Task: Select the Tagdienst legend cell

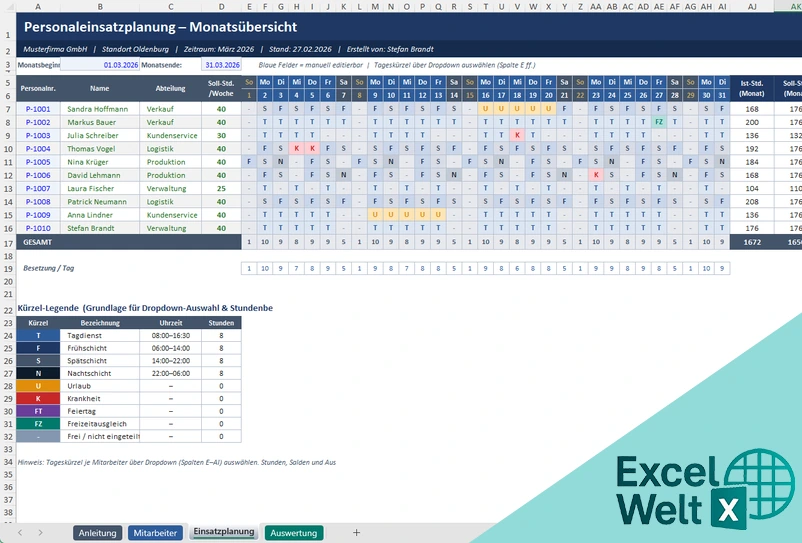Action: [x=100, y=336]
